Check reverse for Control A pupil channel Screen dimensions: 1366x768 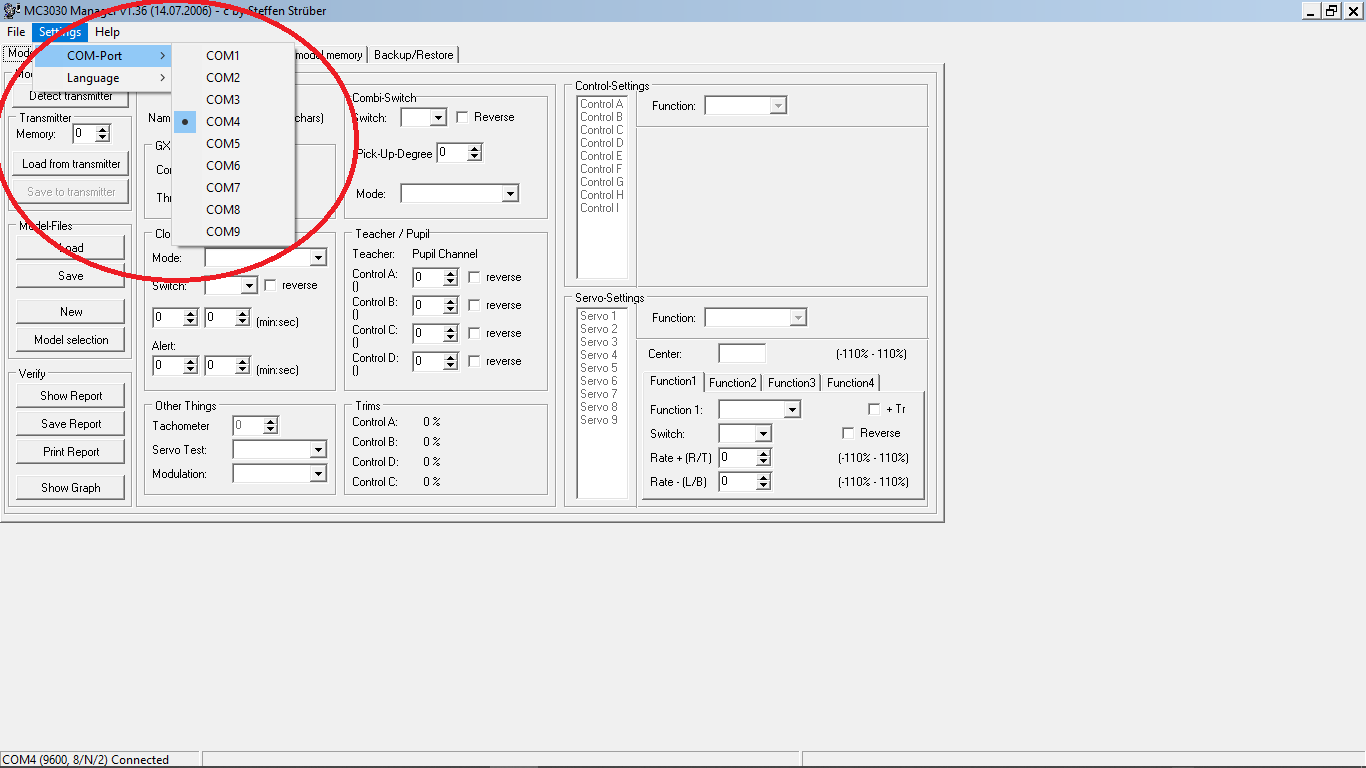point(474,277)
